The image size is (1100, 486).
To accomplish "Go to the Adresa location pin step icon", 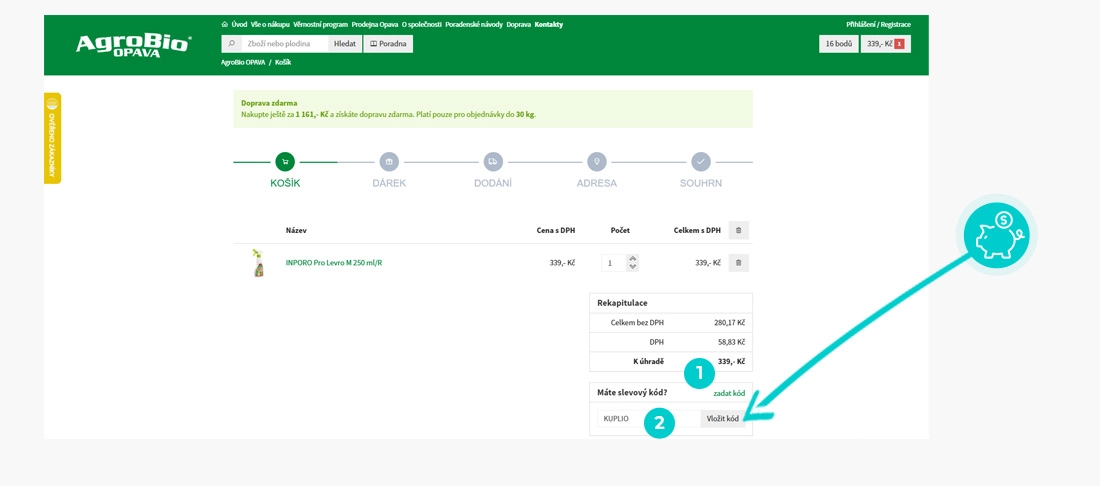I will [x=597, y=162].
